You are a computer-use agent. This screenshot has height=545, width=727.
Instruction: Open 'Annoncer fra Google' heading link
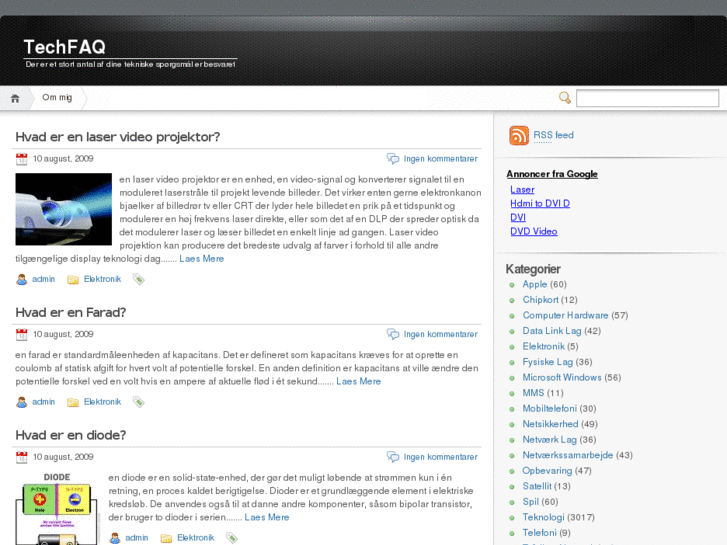coord(552,174)
